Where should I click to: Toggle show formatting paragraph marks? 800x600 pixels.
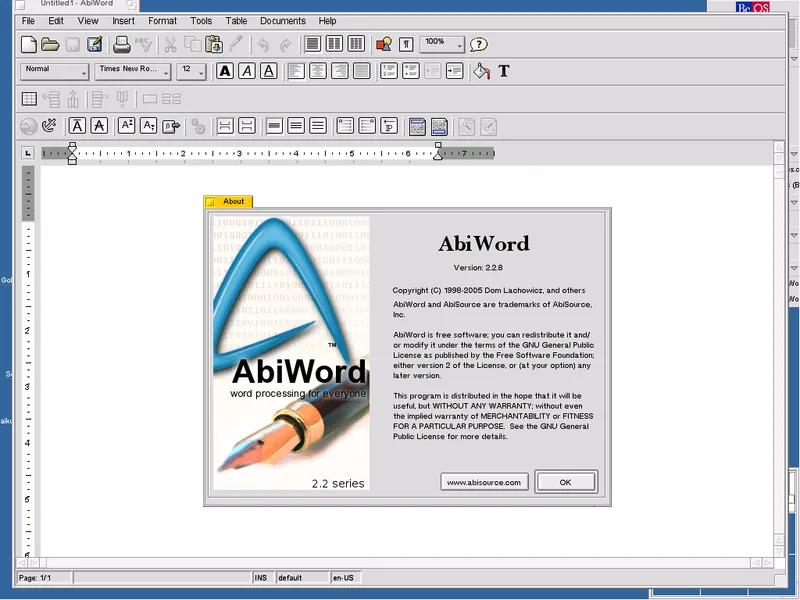406,44
